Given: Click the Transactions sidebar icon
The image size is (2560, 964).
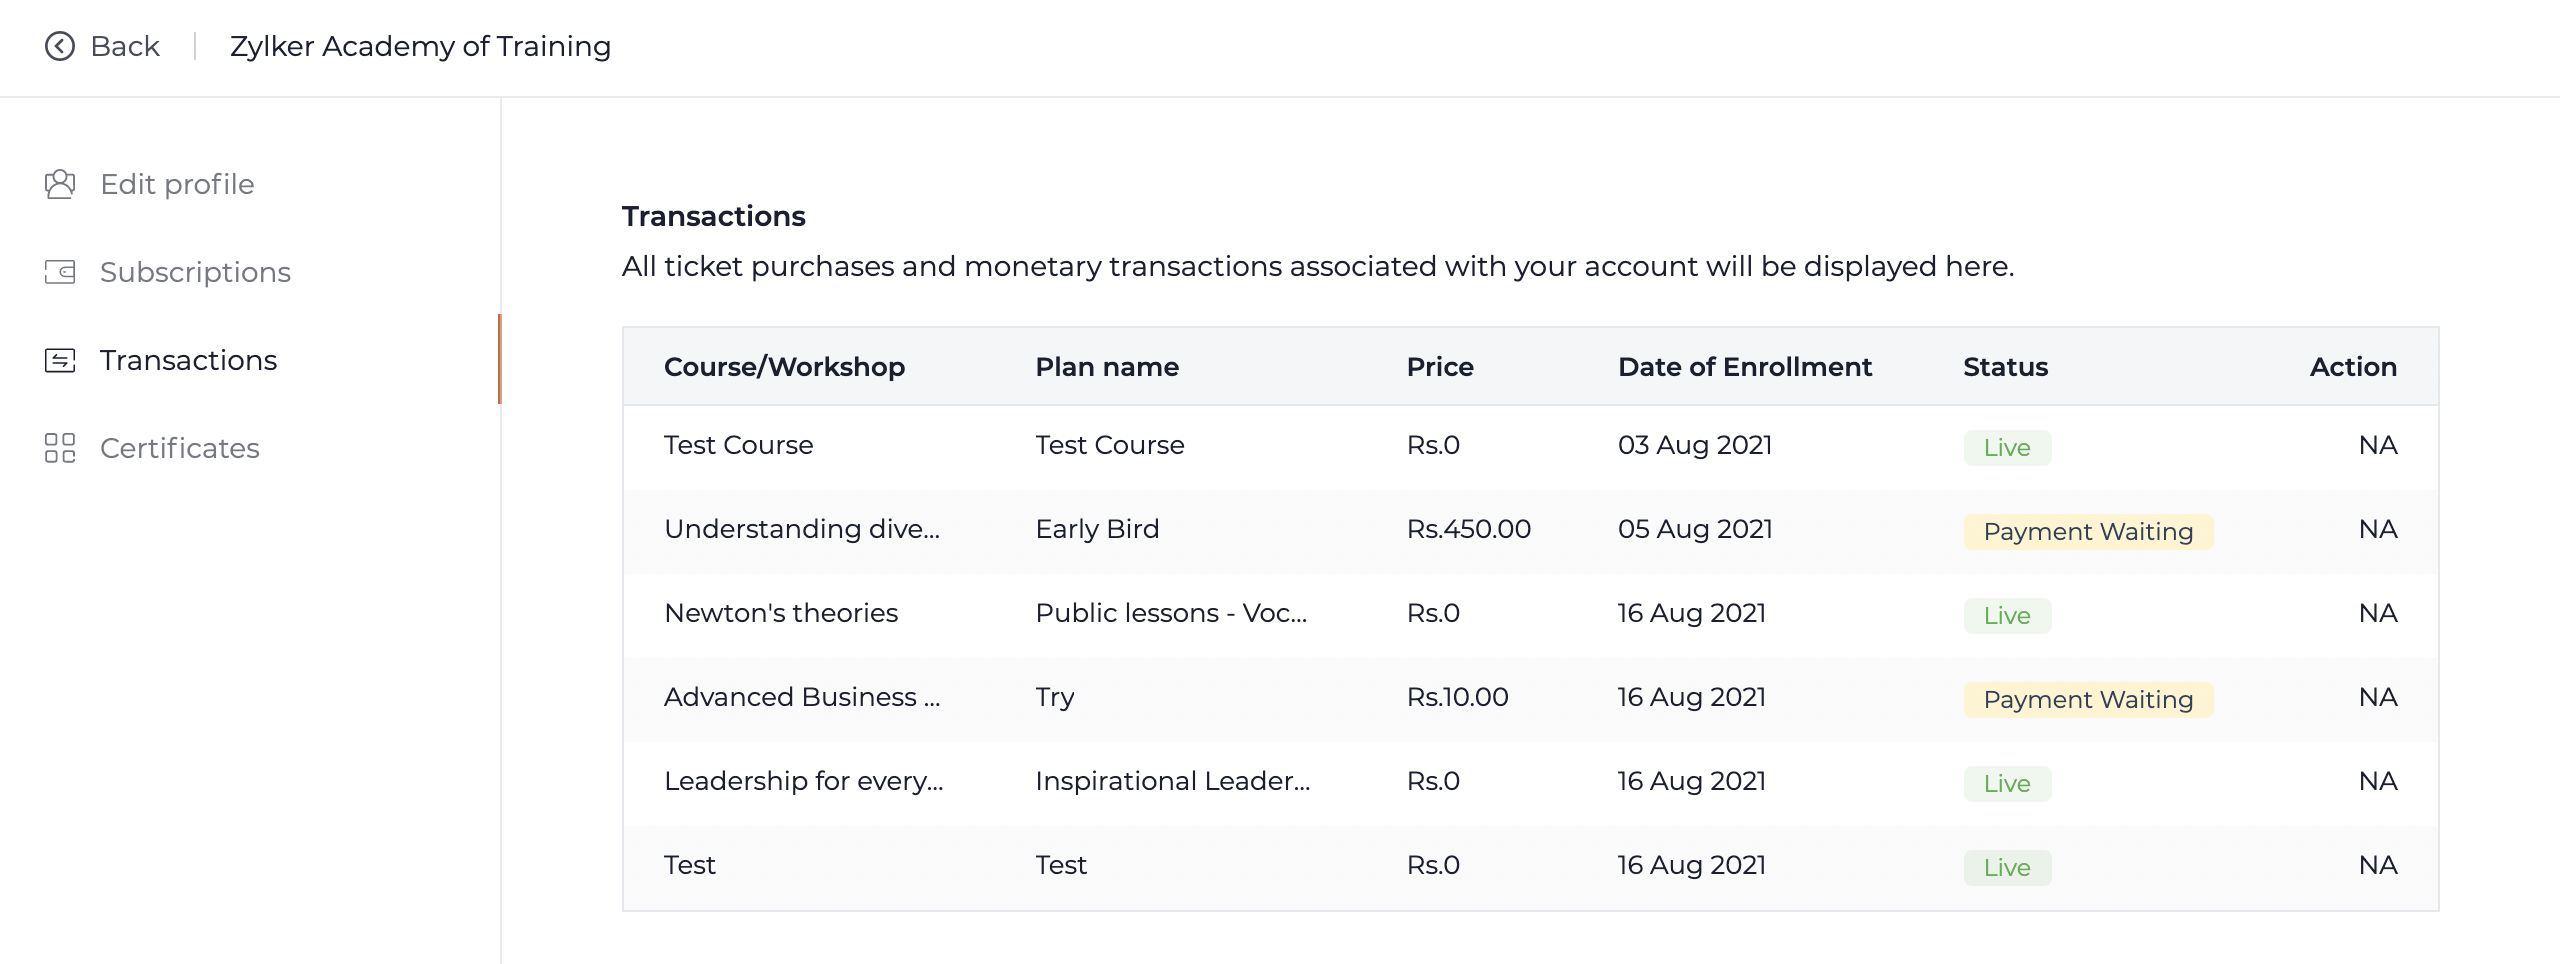Looking at the screenshot, I should tap(60, 360).
